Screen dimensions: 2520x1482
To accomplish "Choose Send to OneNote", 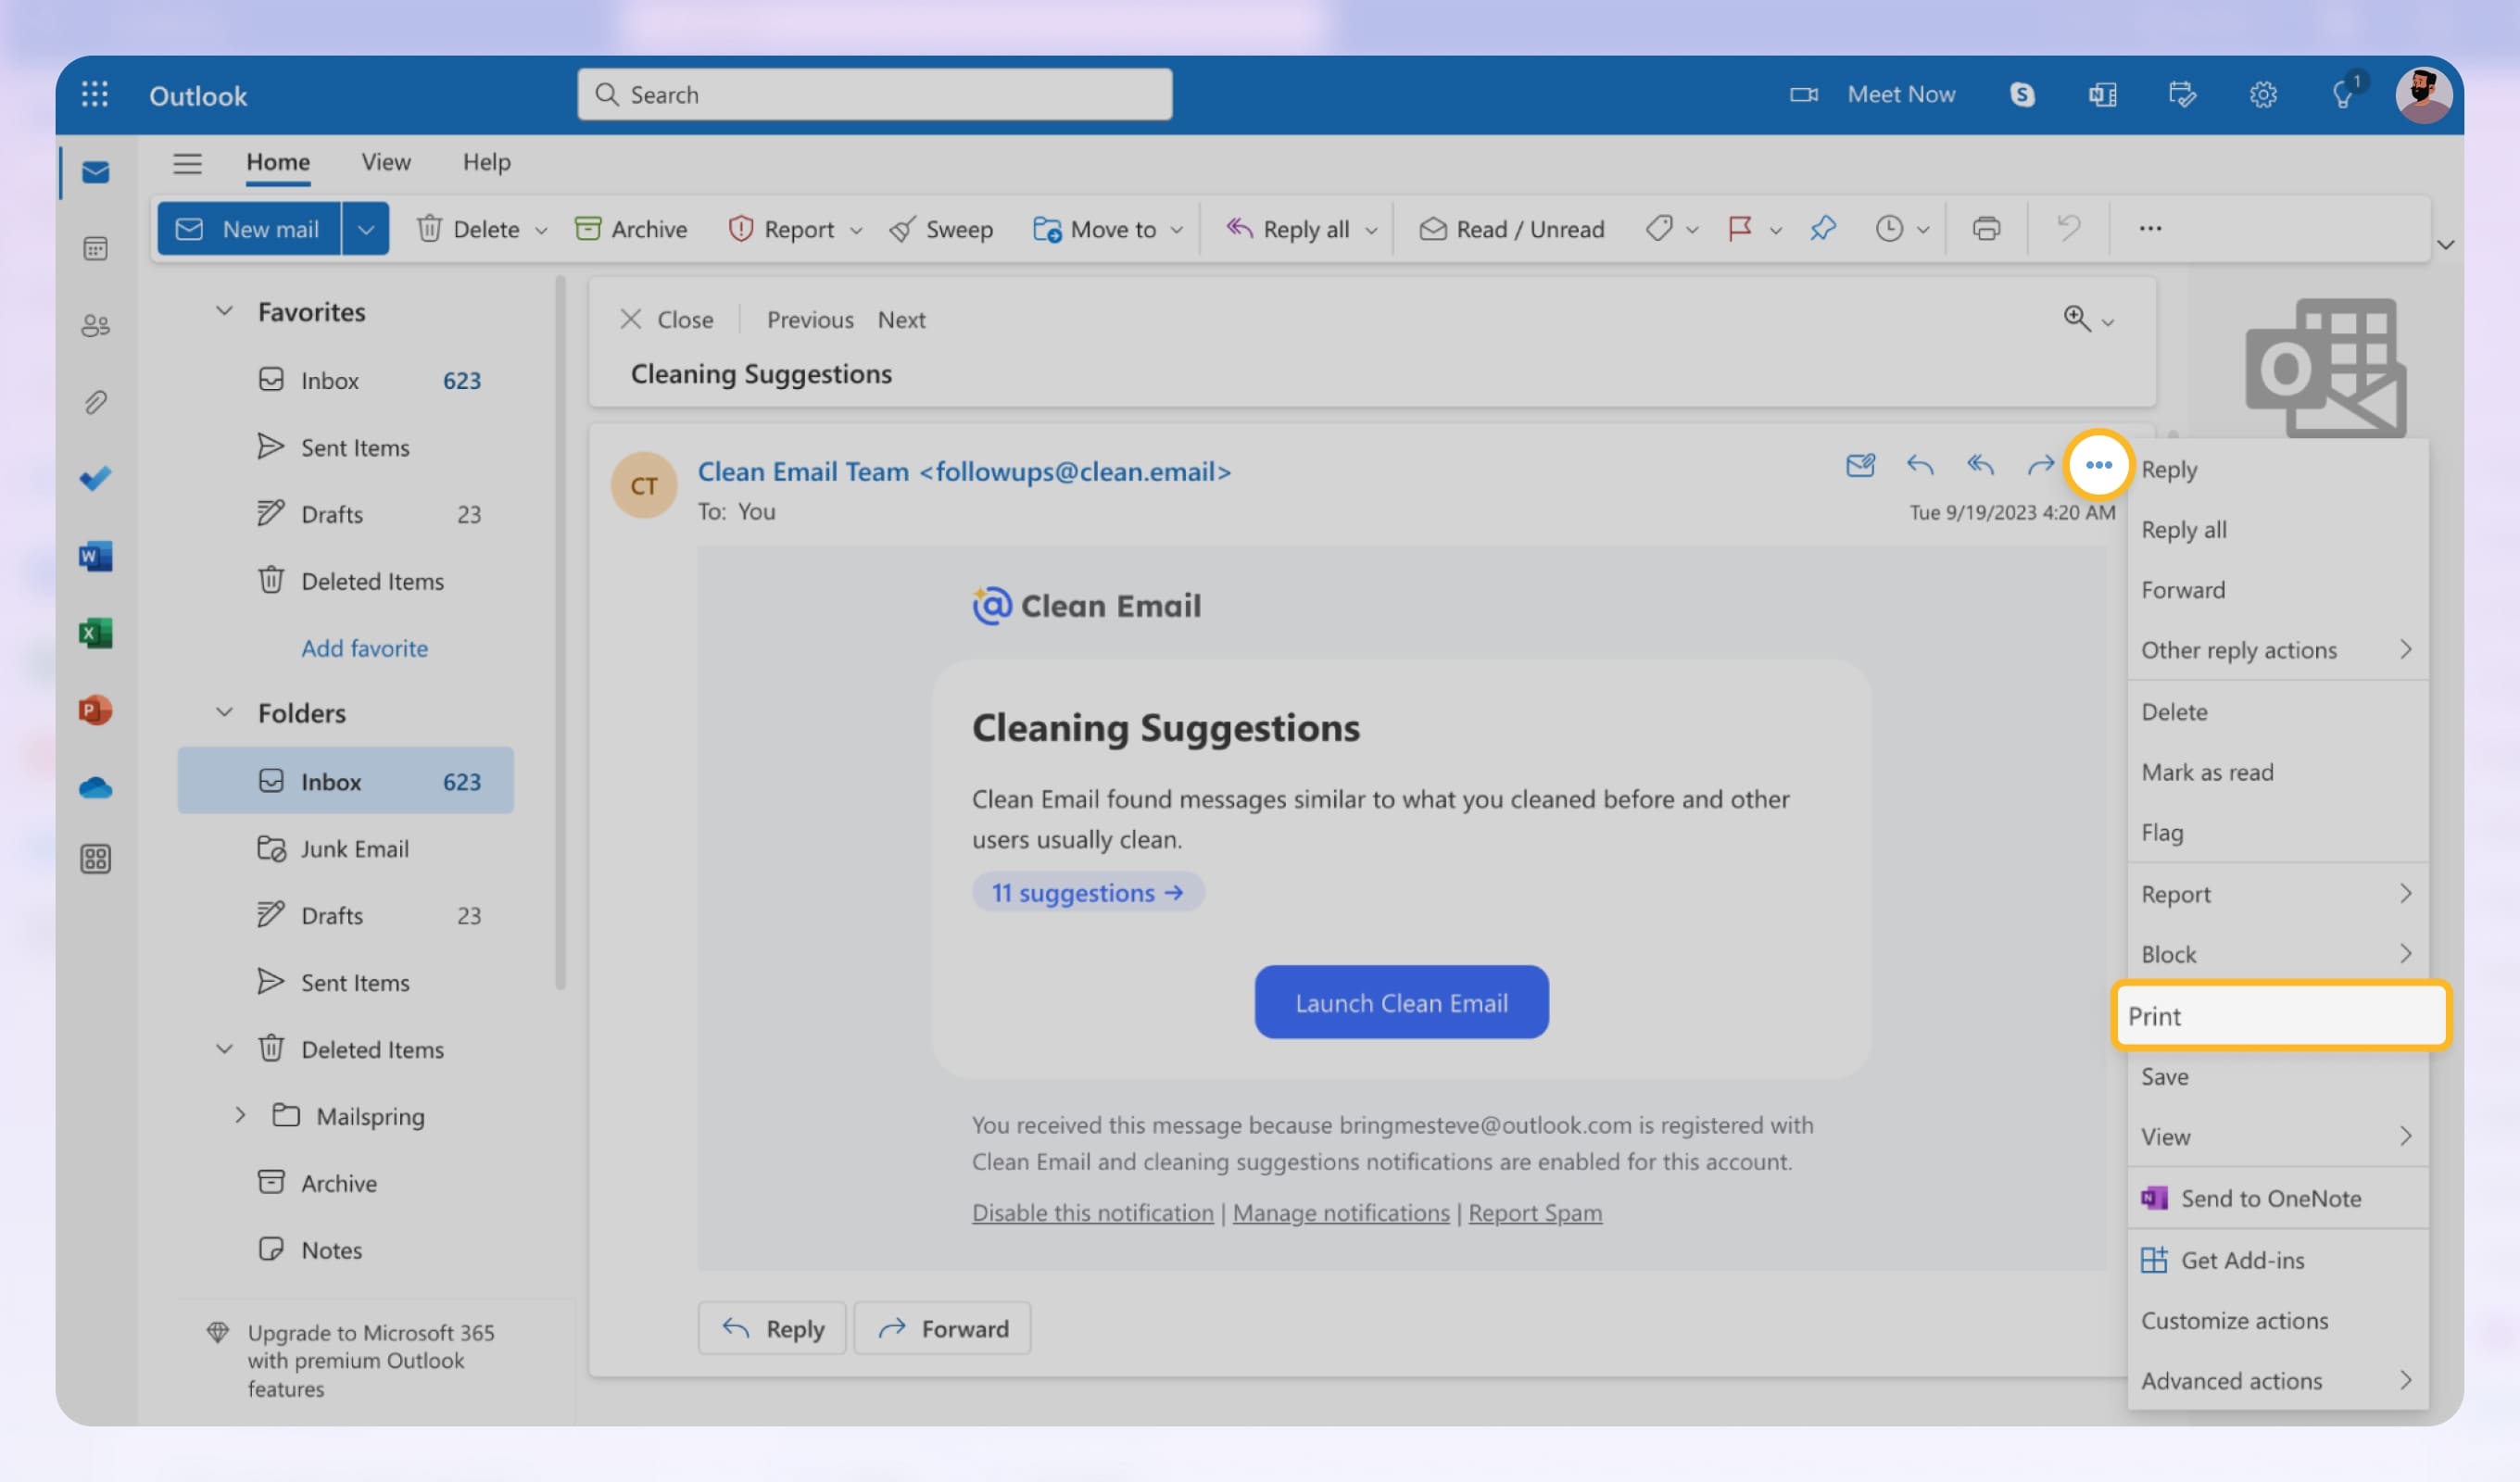I will click(2278, 1198).
